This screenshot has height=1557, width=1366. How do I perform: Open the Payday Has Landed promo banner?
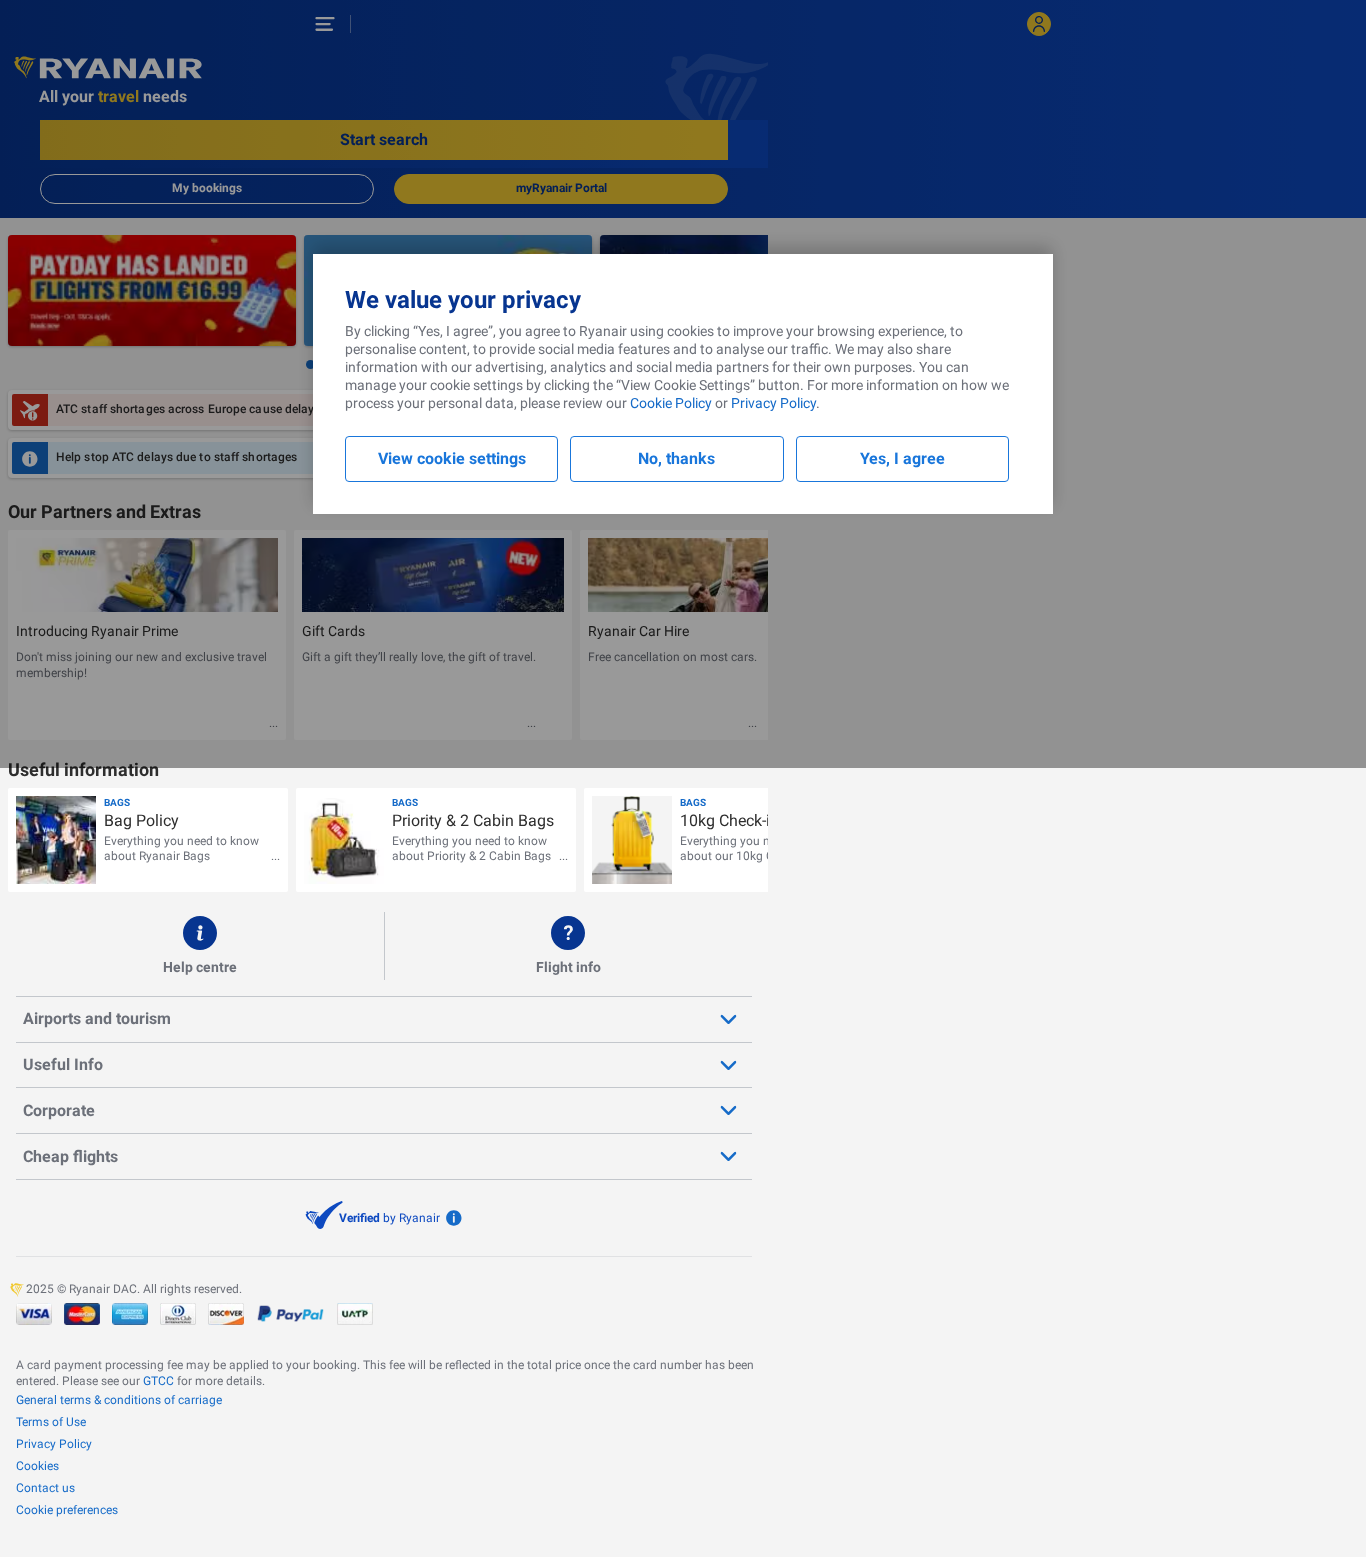coord(152,291)
